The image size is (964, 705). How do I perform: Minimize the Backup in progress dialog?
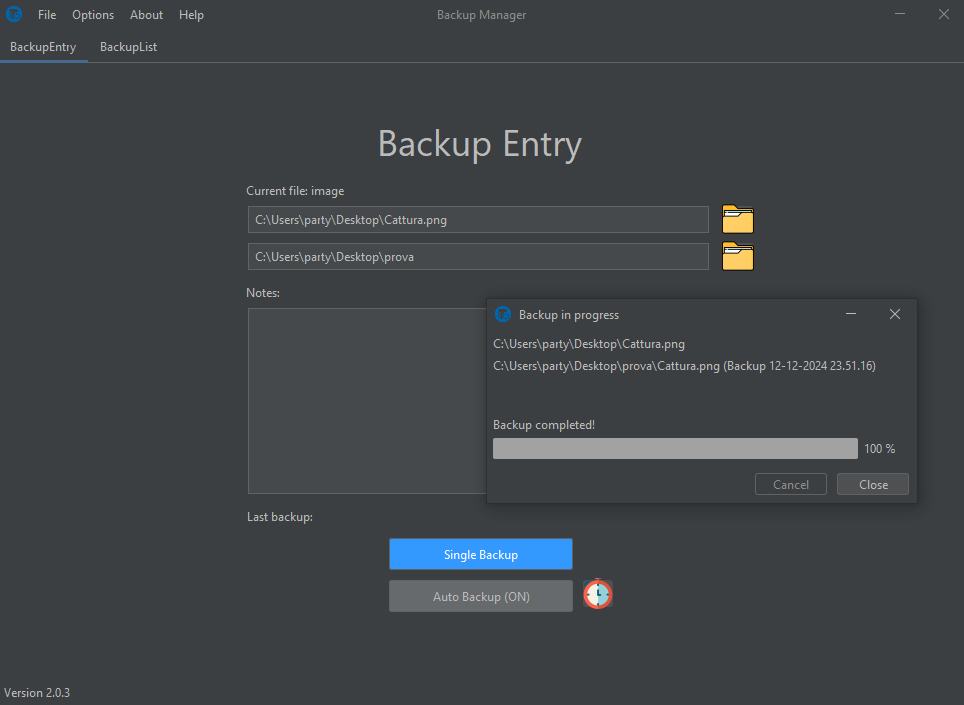pos(851,314)
